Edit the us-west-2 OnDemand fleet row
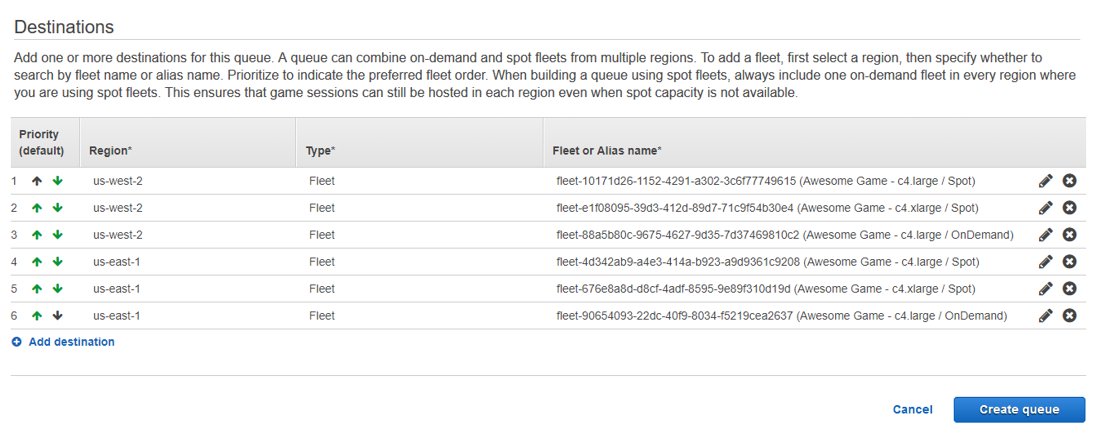This screenshot has height=437, width=1098. point(1046,235)
